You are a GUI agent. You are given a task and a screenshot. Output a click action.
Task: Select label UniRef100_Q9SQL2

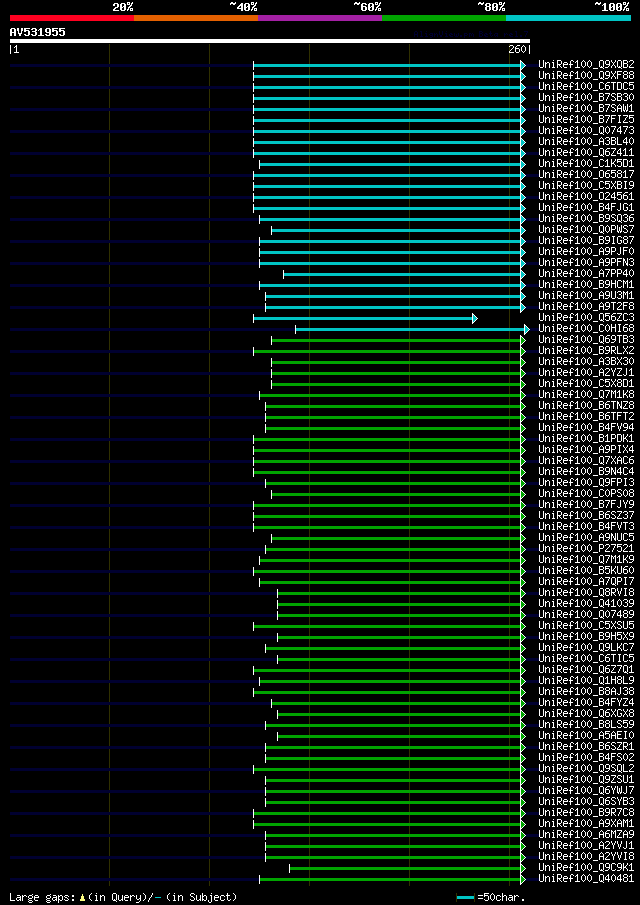(x=586, y=769)
